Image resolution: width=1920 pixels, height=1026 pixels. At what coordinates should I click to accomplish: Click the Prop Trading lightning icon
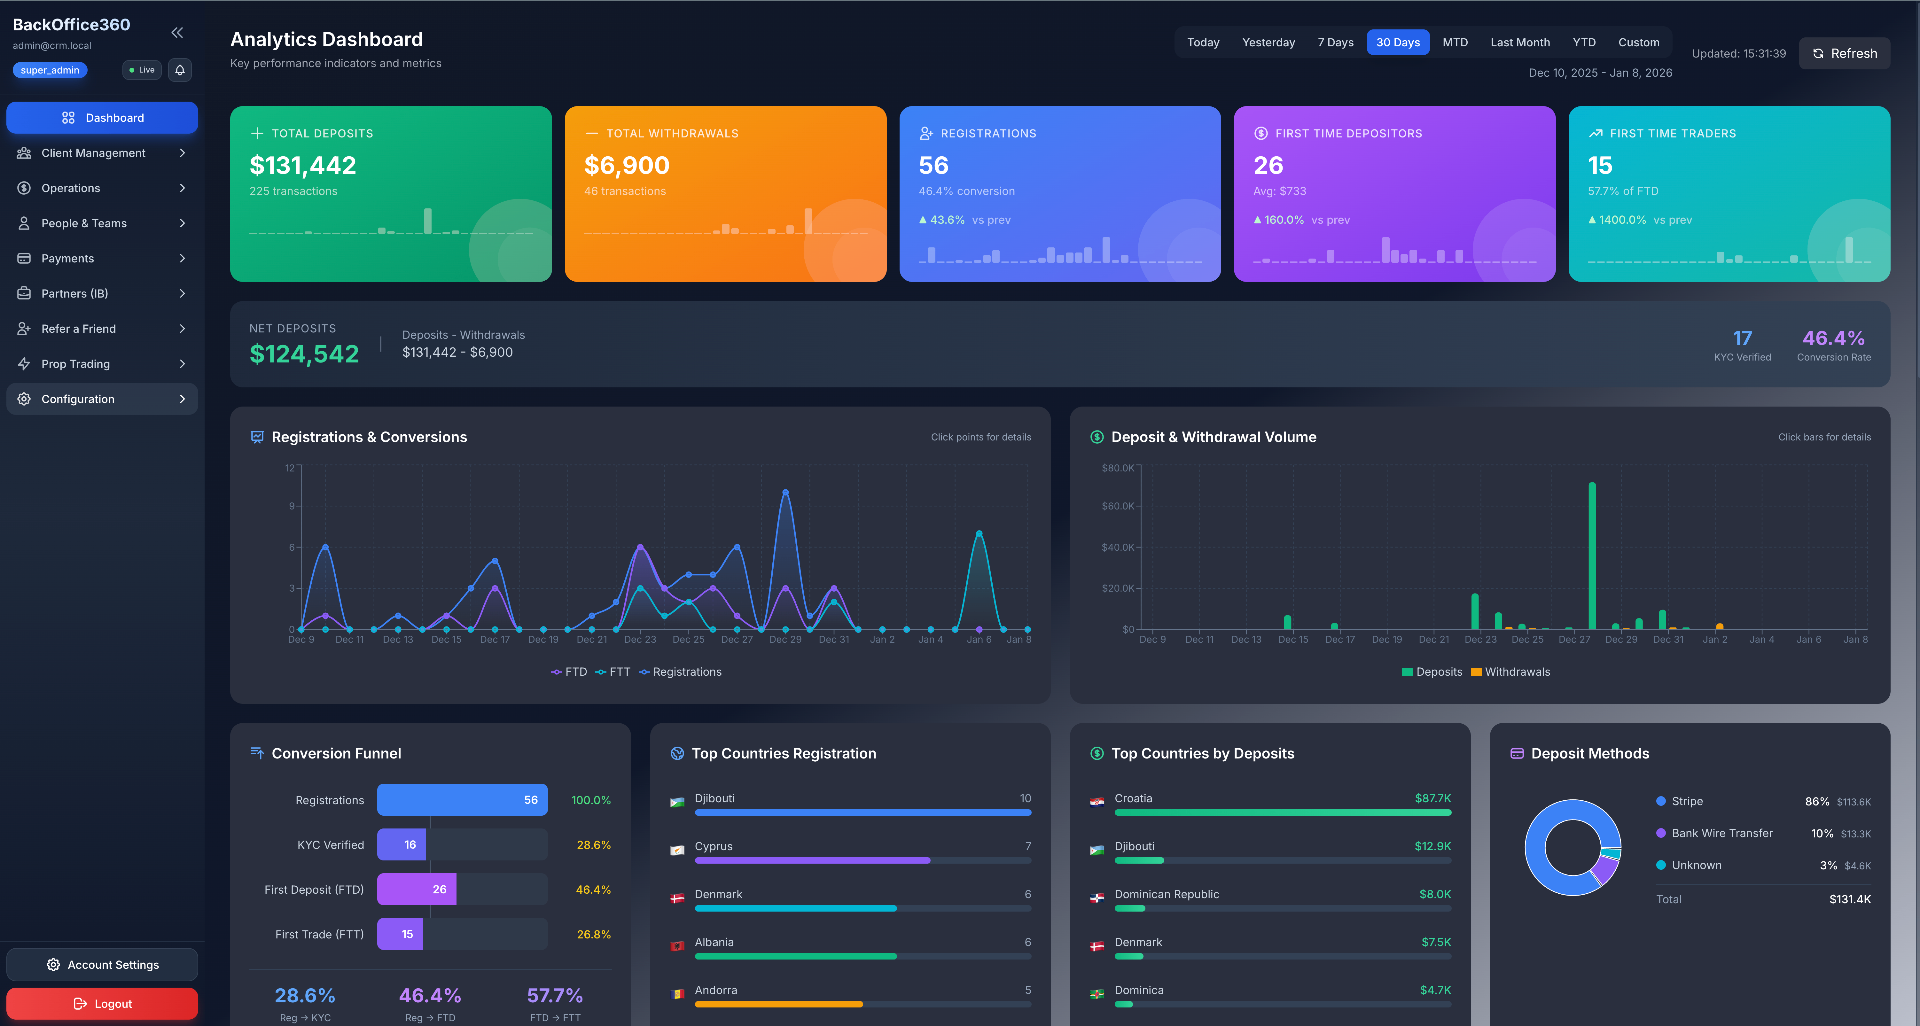(24, 364)
